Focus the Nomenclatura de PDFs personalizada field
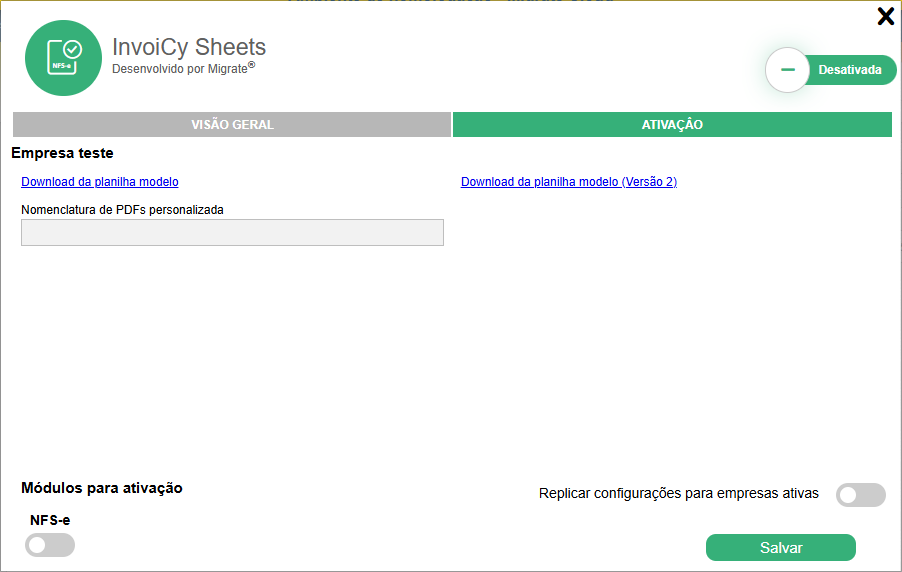The width and height of the screenshot is (902, 572). click(232, 232)
